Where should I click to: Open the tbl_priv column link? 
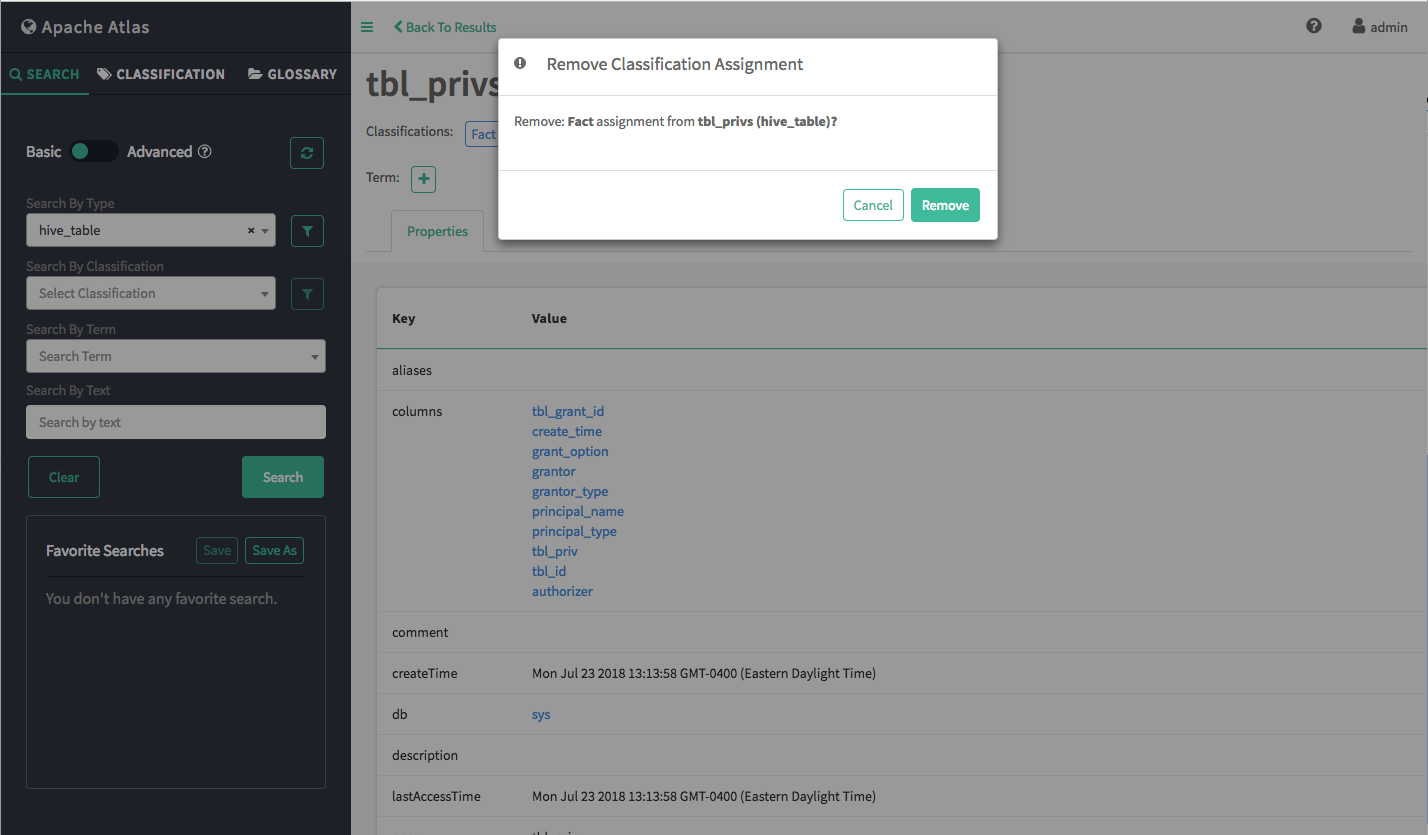point(555,551)
